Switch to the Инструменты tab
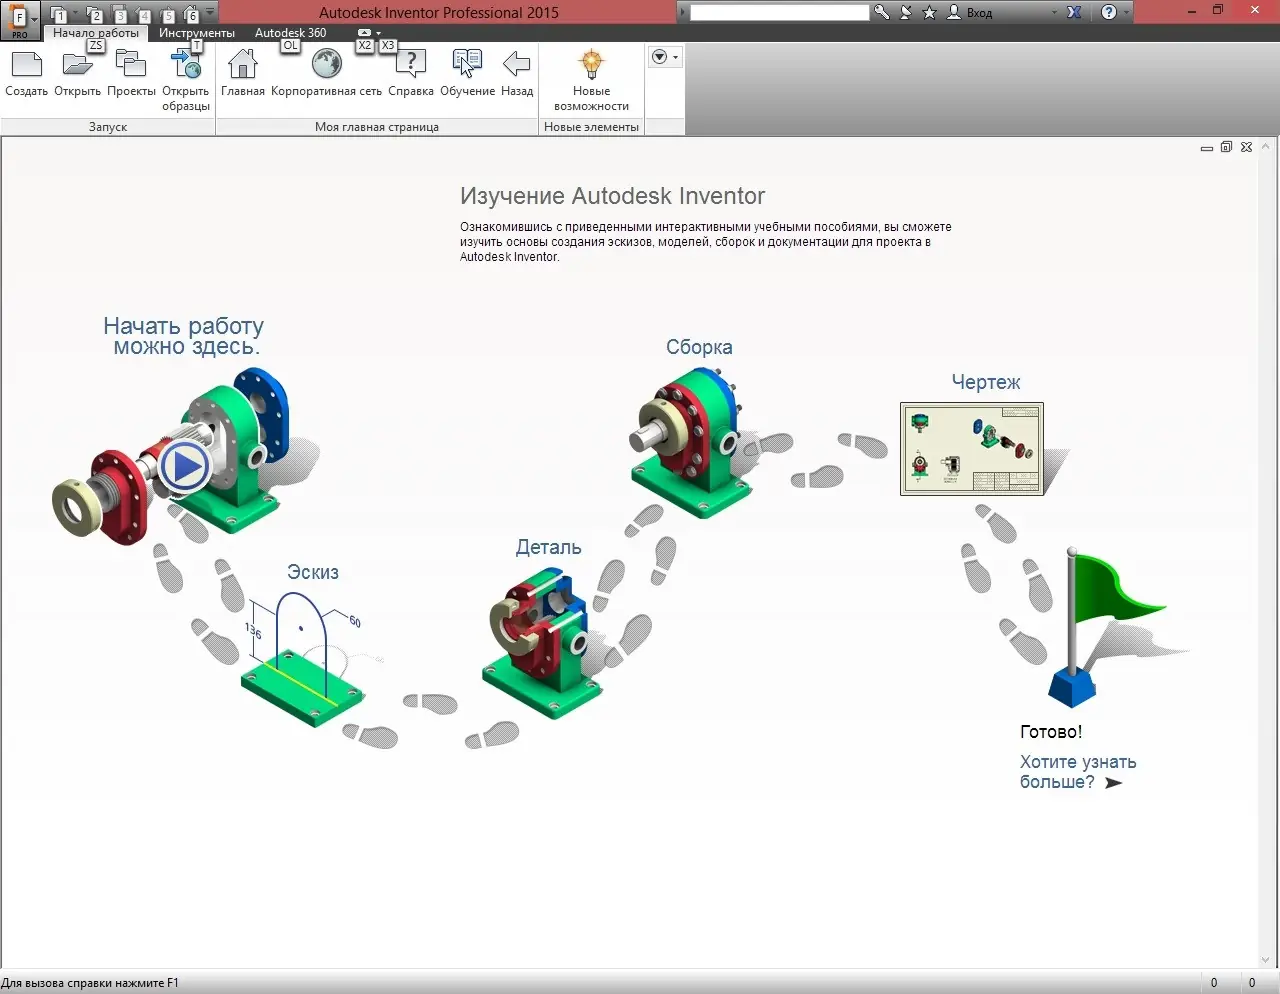Screen dimensions: 1280x994 click(x=197, y=33)
